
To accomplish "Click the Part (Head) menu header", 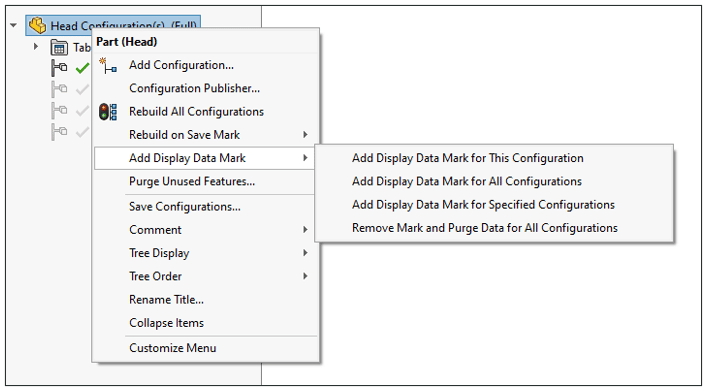I will [x=126, y=42].
